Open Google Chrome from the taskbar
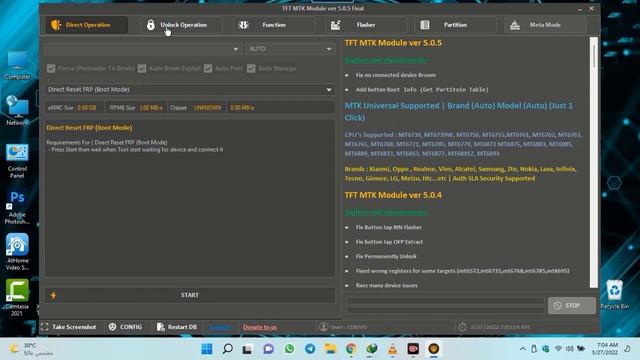The height and width of the screenshot is (360, 640). pyautogui.click(x=351, y=349)
